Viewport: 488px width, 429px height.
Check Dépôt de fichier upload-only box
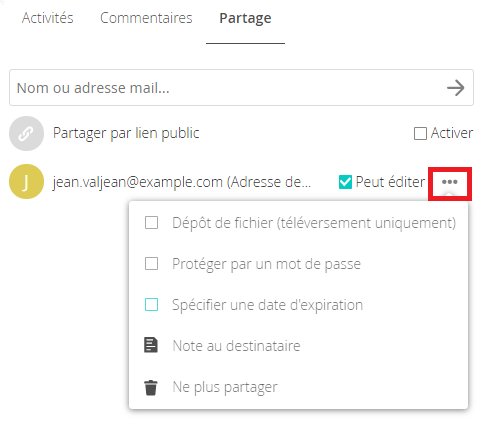(x=151, y=223)
